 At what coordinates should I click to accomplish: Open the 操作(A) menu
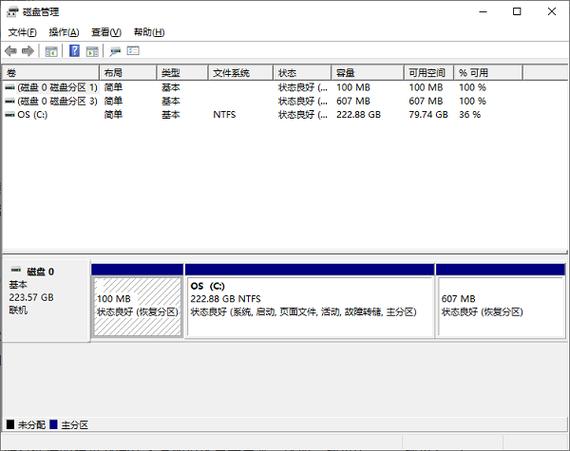(x=64, y=32)
